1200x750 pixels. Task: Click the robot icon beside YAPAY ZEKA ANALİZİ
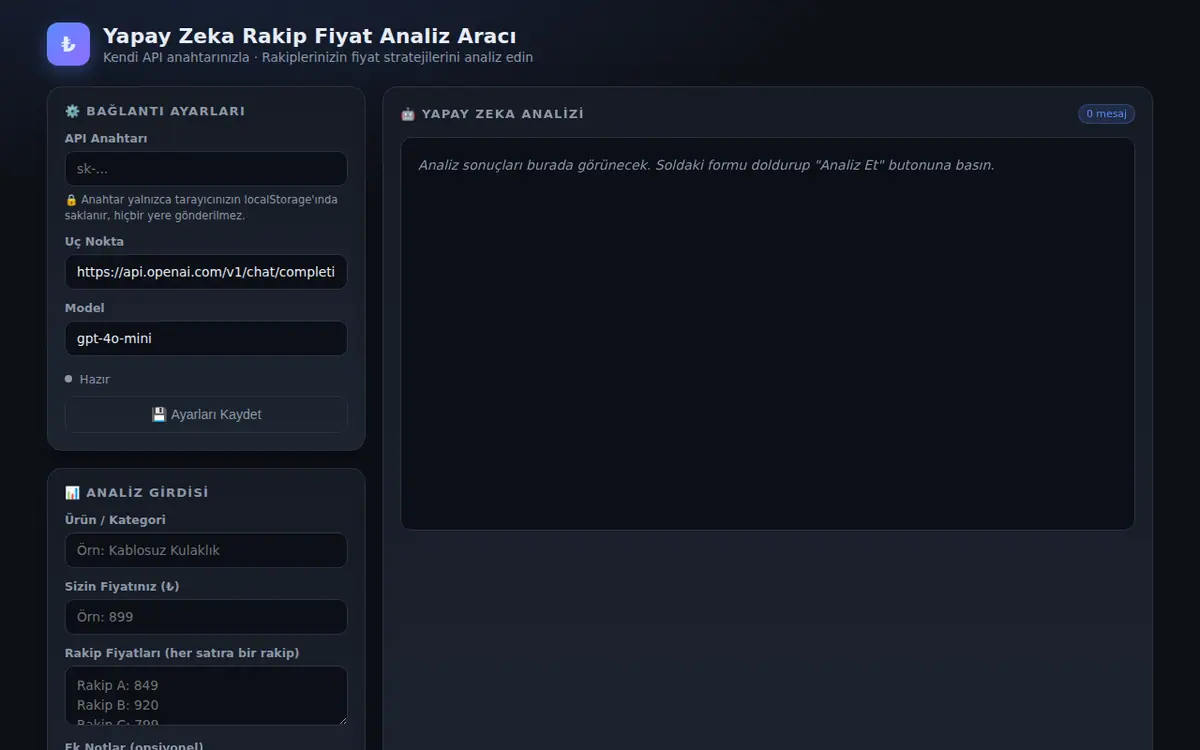click(x=408, y=114)
